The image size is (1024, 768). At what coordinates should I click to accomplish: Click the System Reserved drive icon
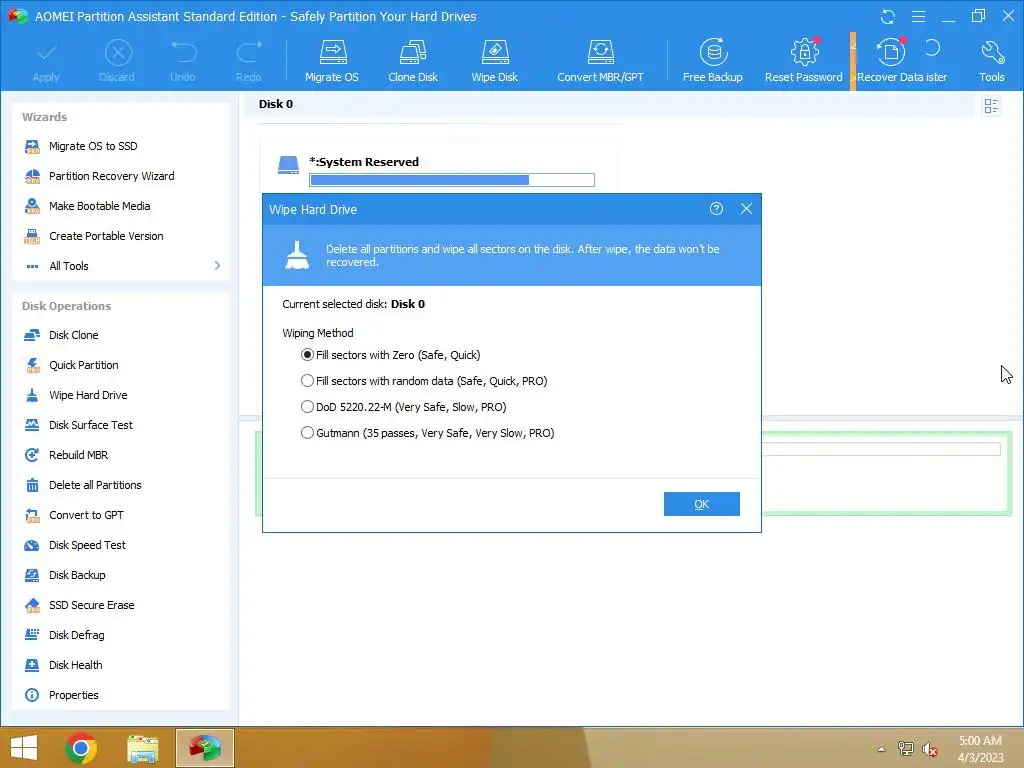click(288, 165)
